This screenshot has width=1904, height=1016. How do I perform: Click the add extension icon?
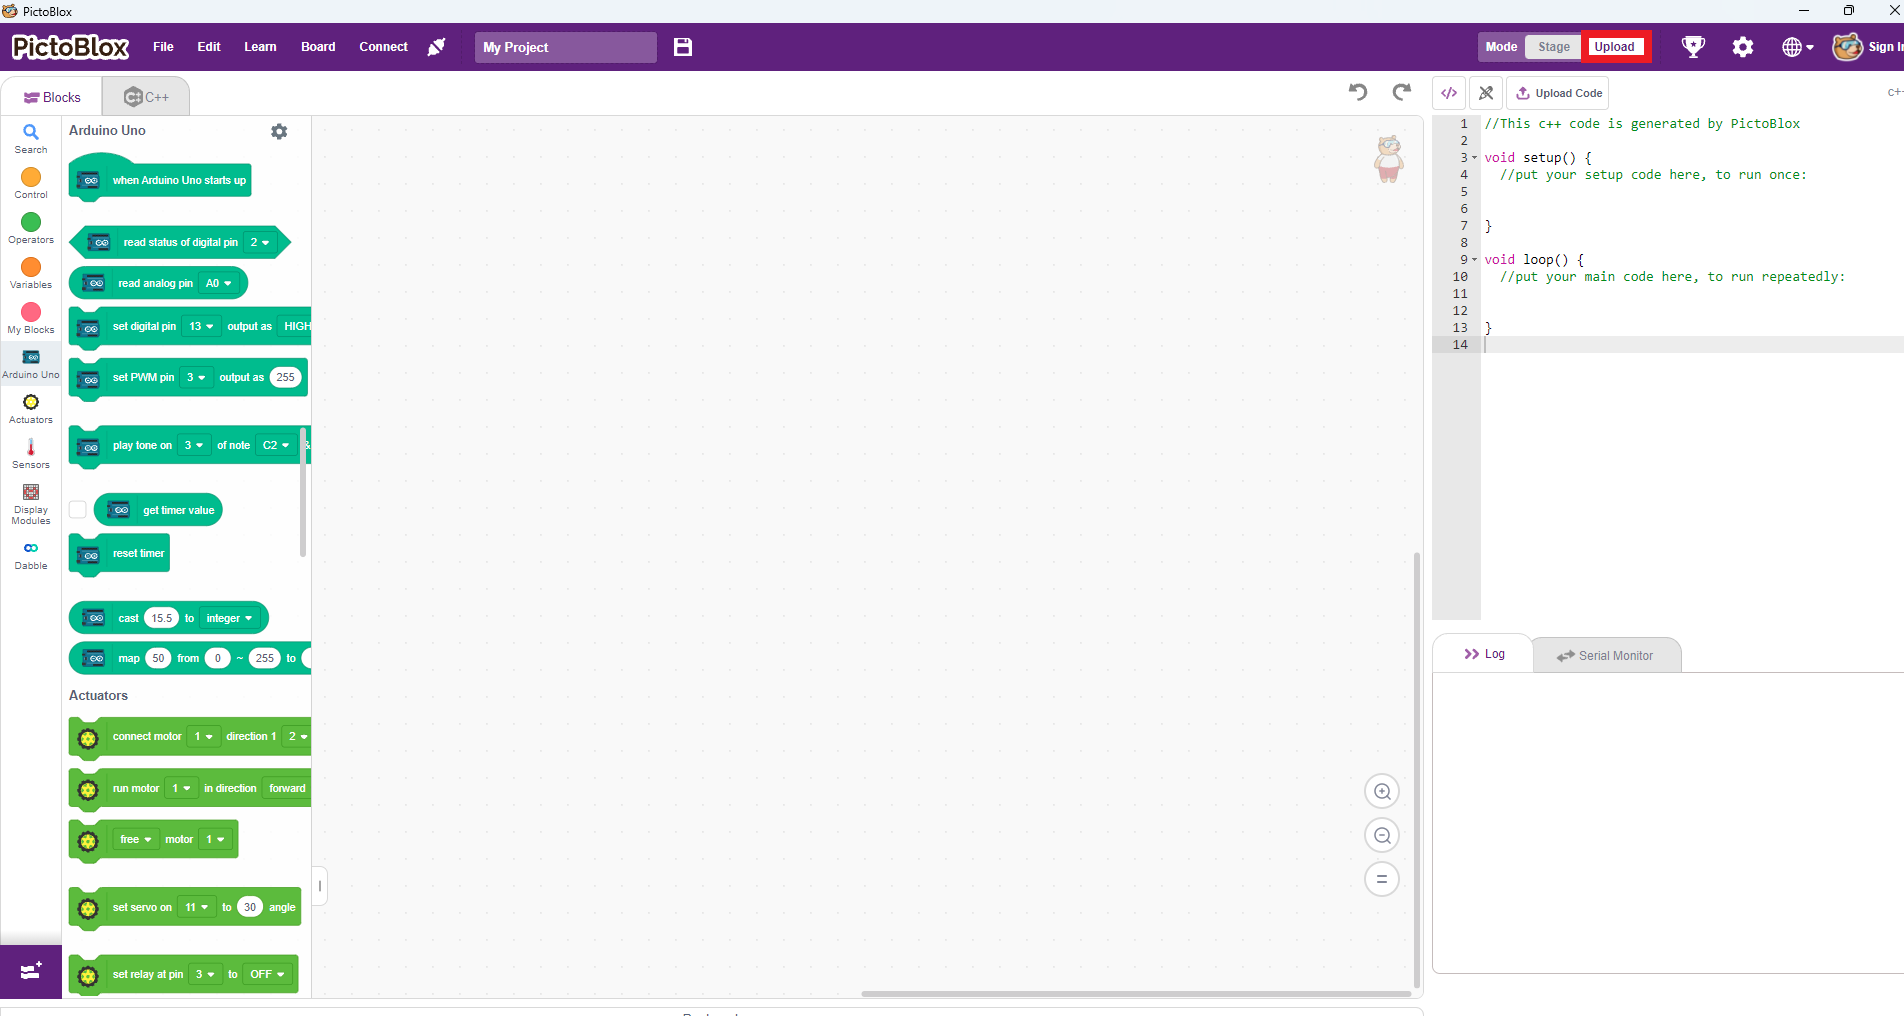click(31, 971)
